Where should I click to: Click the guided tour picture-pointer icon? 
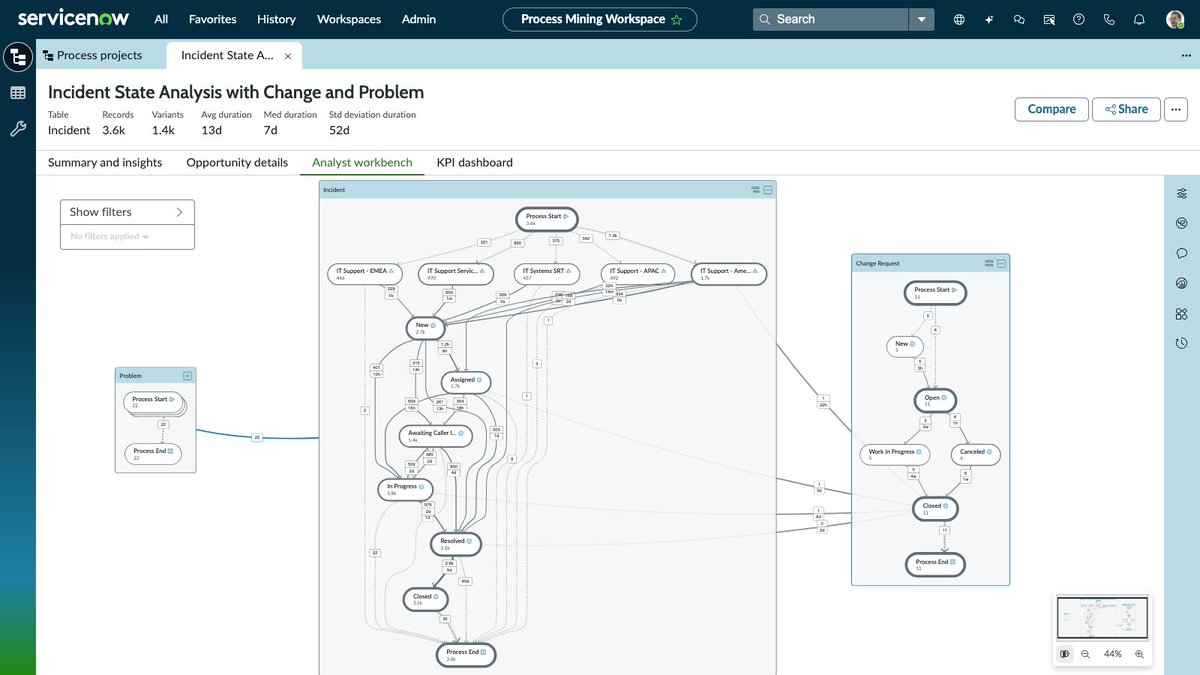point(1049,19)
